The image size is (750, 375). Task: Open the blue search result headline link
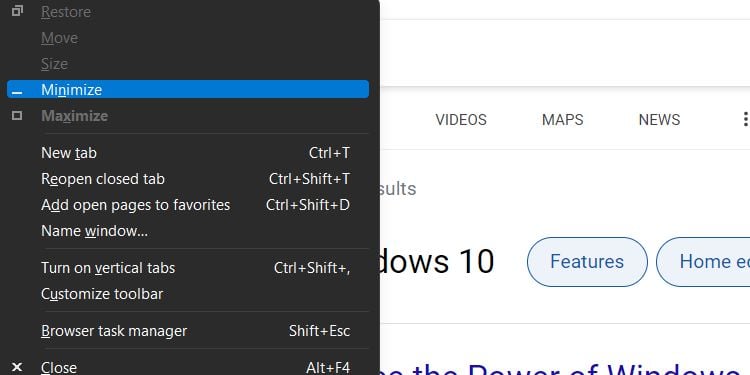[565, 368]
